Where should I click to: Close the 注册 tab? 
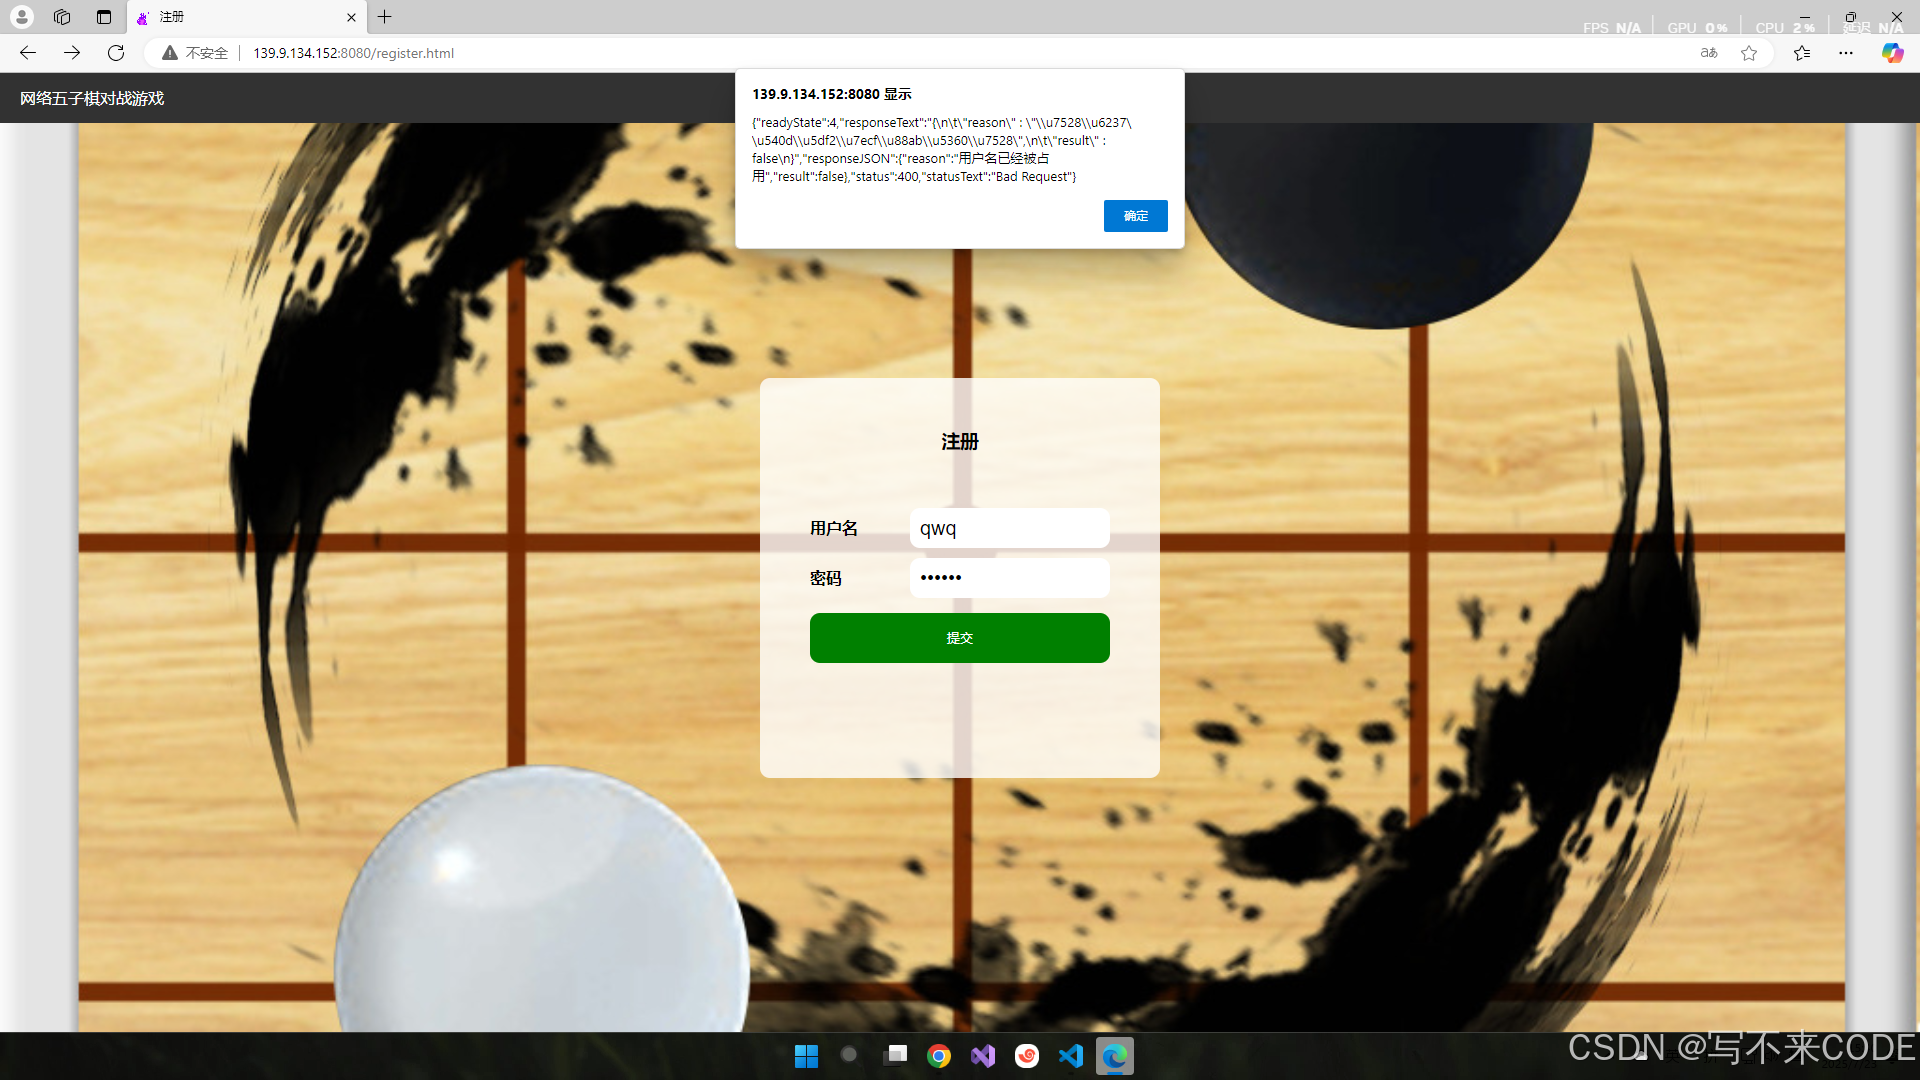[x=351, y=17]
